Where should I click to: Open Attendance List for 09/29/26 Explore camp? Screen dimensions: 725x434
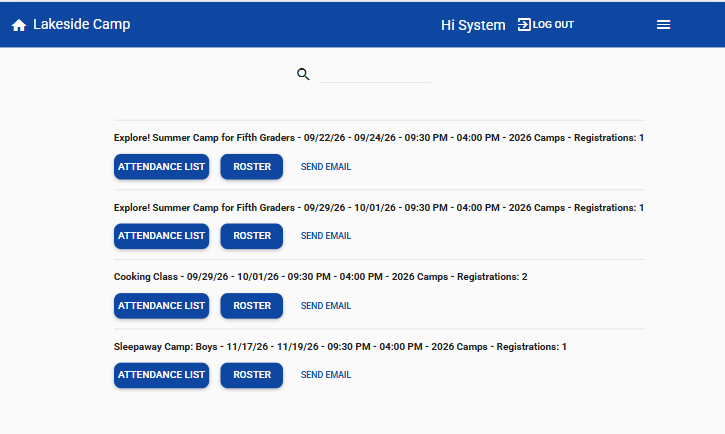pos(161,236)
